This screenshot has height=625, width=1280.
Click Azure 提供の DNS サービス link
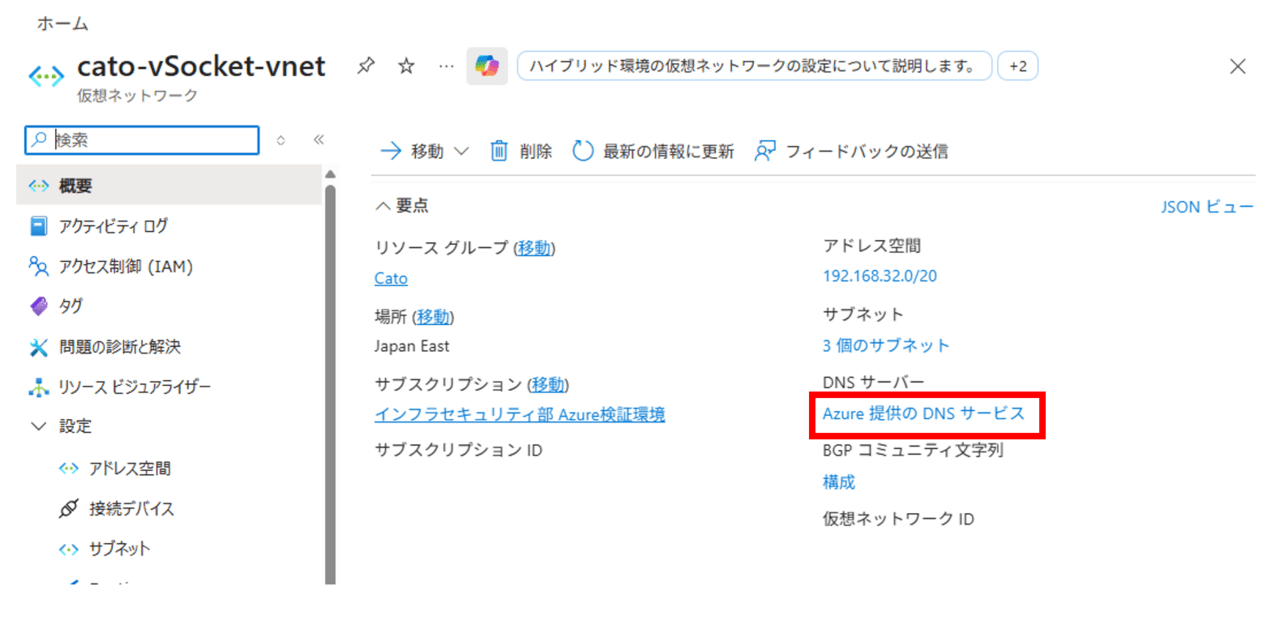coord(923,413)
